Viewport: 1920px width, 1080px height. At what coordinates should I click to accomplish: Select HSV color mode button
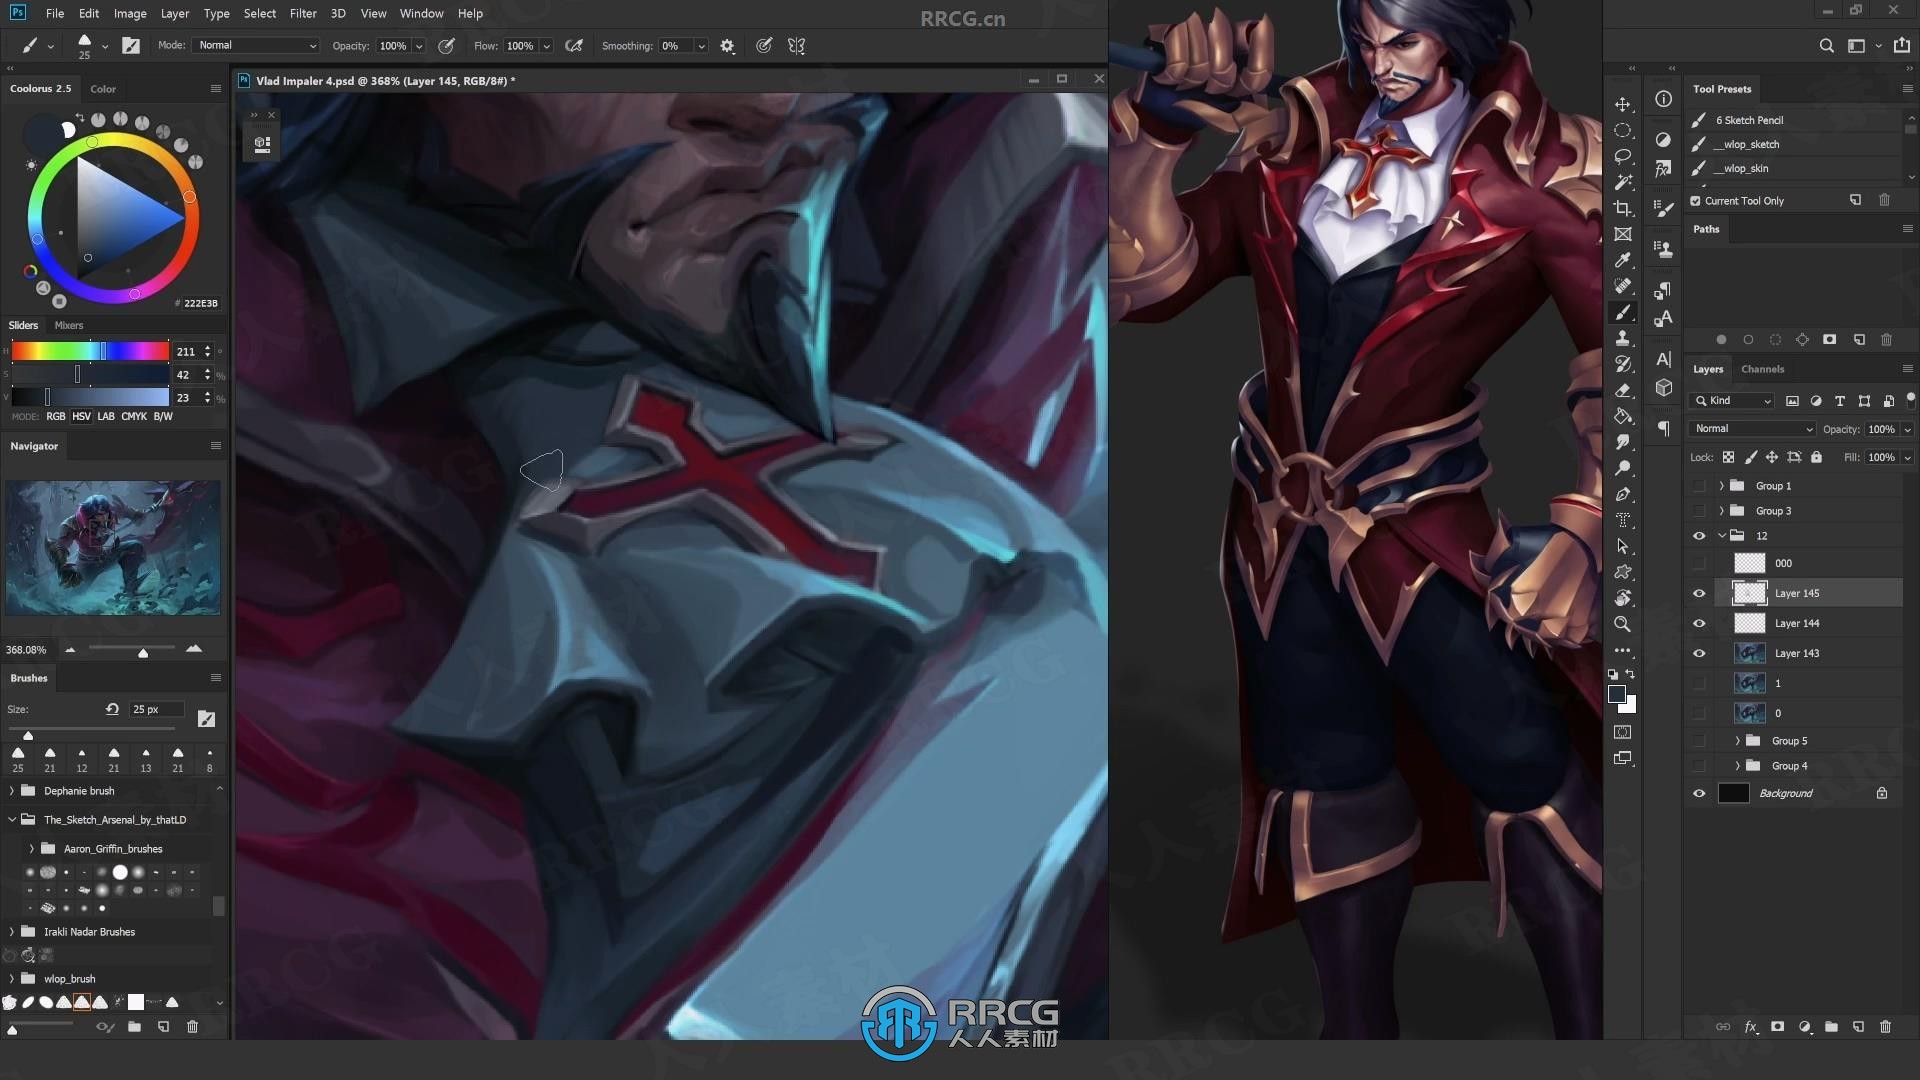click(x=81, y=416)
